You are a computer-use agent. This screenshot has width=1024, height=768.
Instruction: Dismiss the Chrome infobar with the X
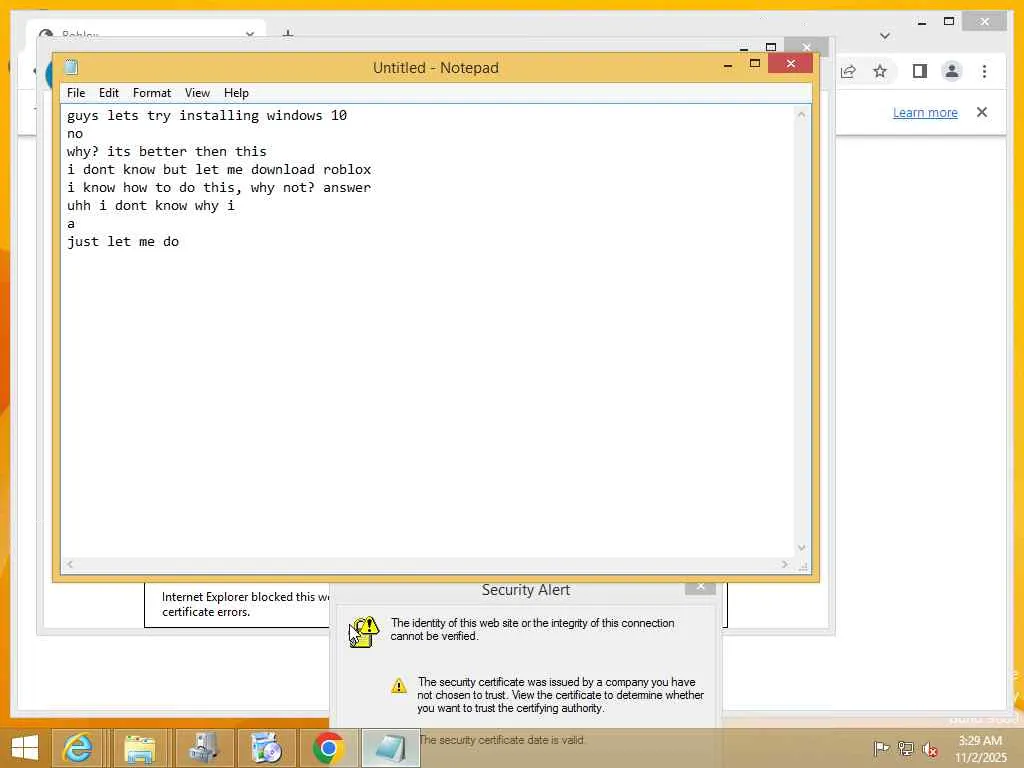coord(982,112)
